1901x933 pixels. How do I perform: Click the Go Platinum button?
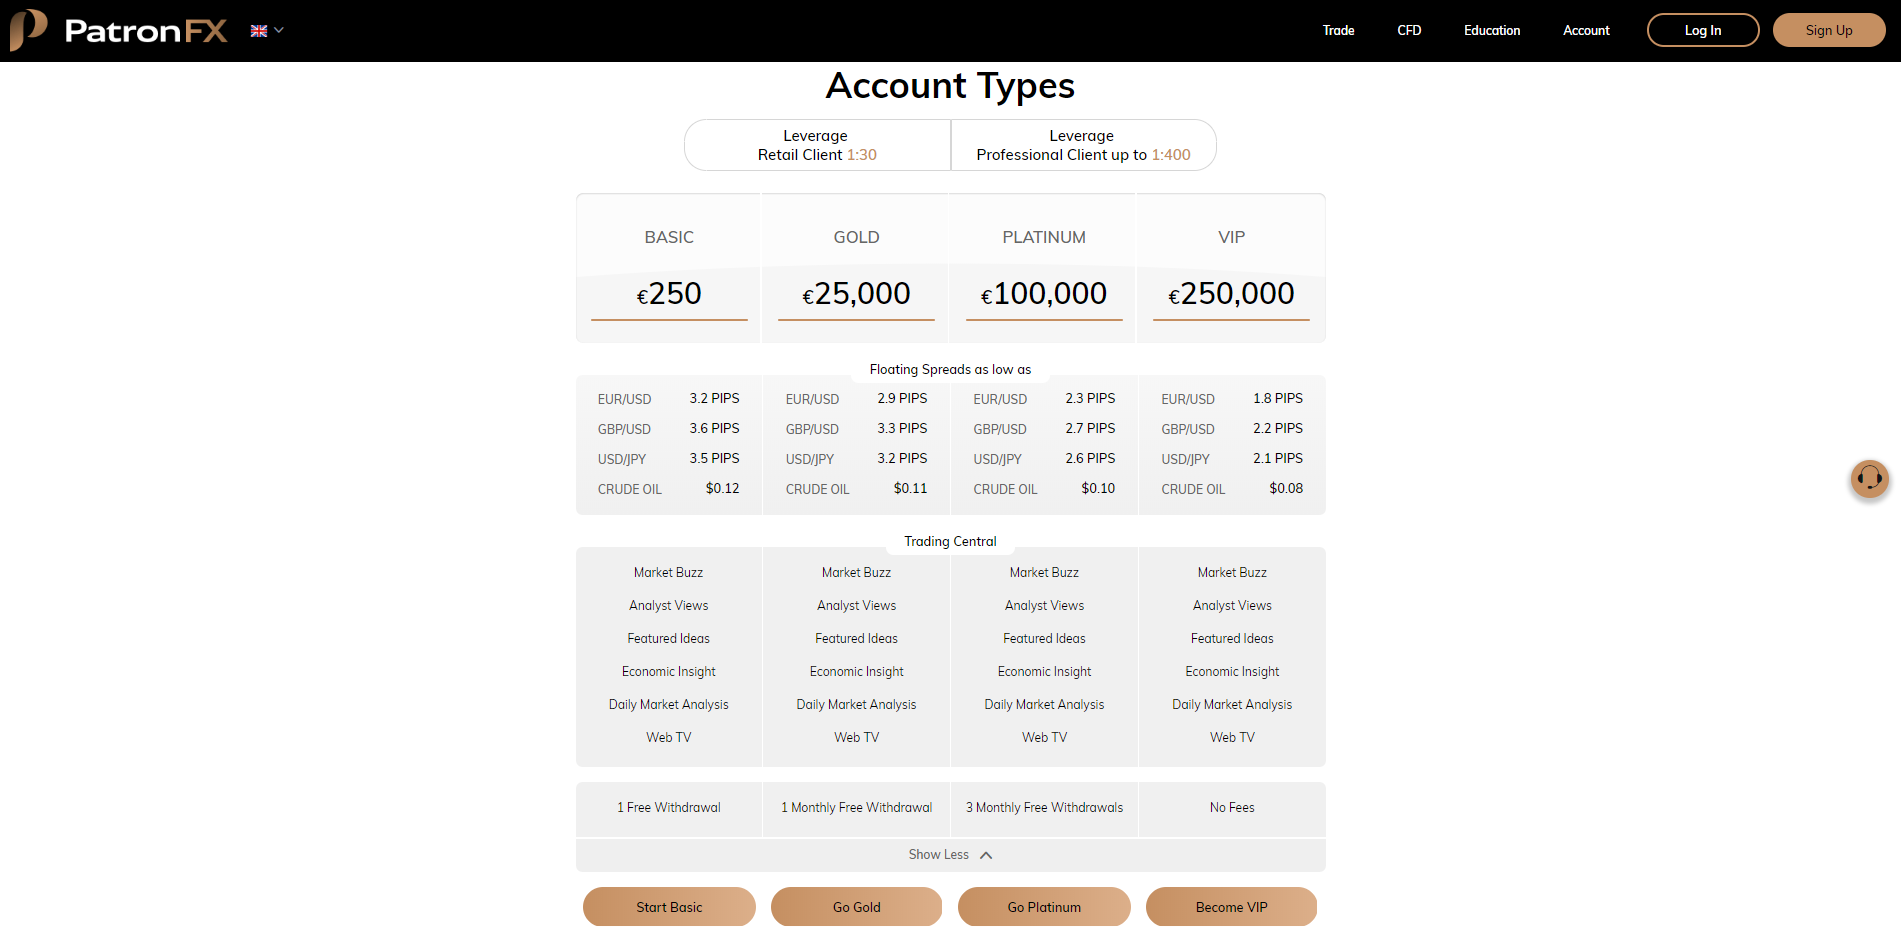(1043, 906)
